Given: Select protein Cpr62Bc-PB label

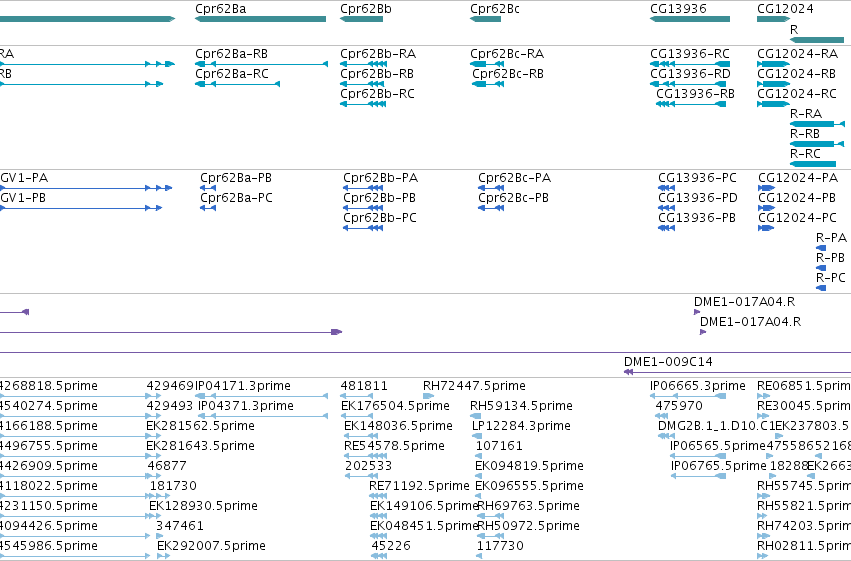Looking at the screenshot, I should pyautogui.click(x=513, y=198).
